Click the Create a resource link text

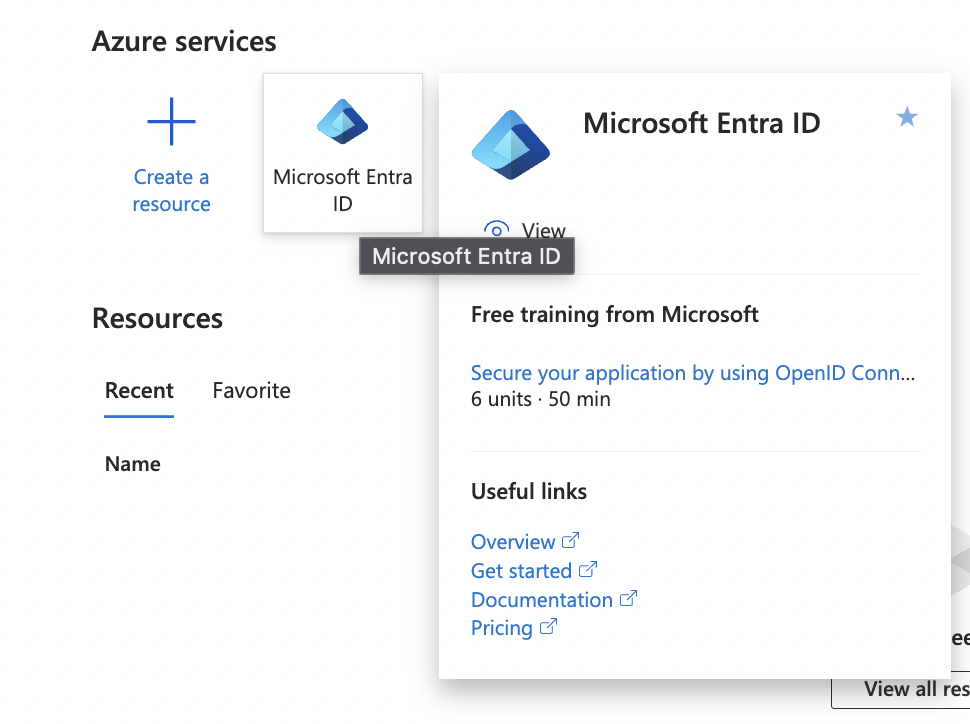coord(171,190)
